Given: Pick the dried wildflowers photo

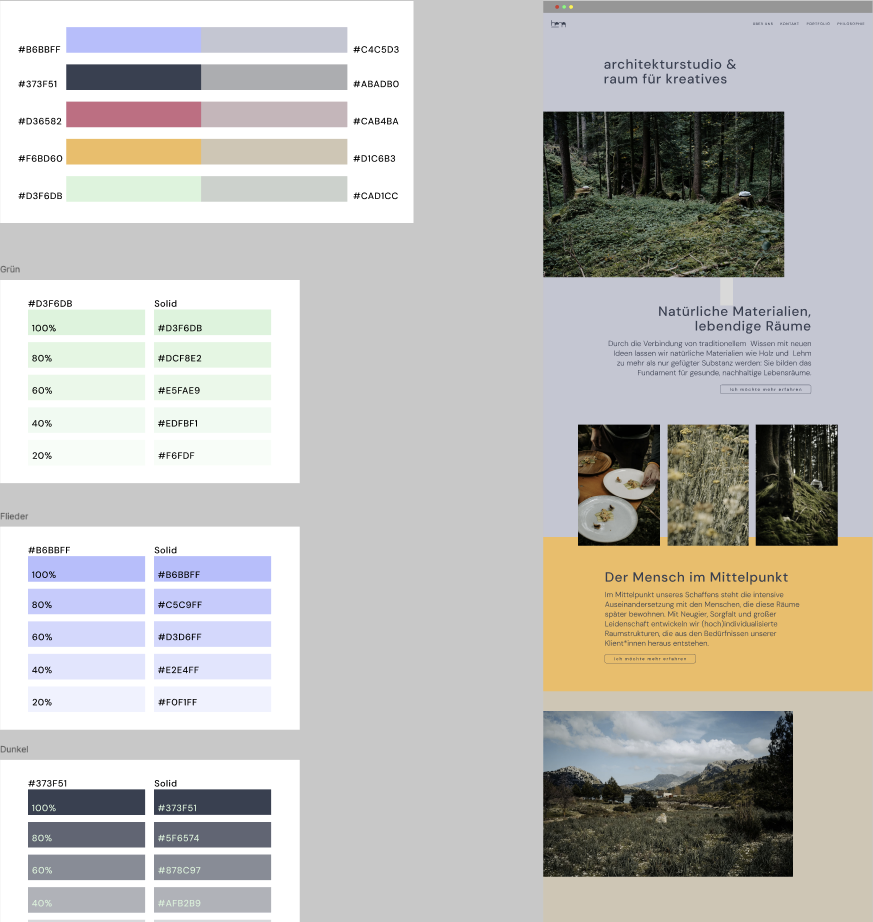Looking at the screenshot, I should tap(708, 485).
